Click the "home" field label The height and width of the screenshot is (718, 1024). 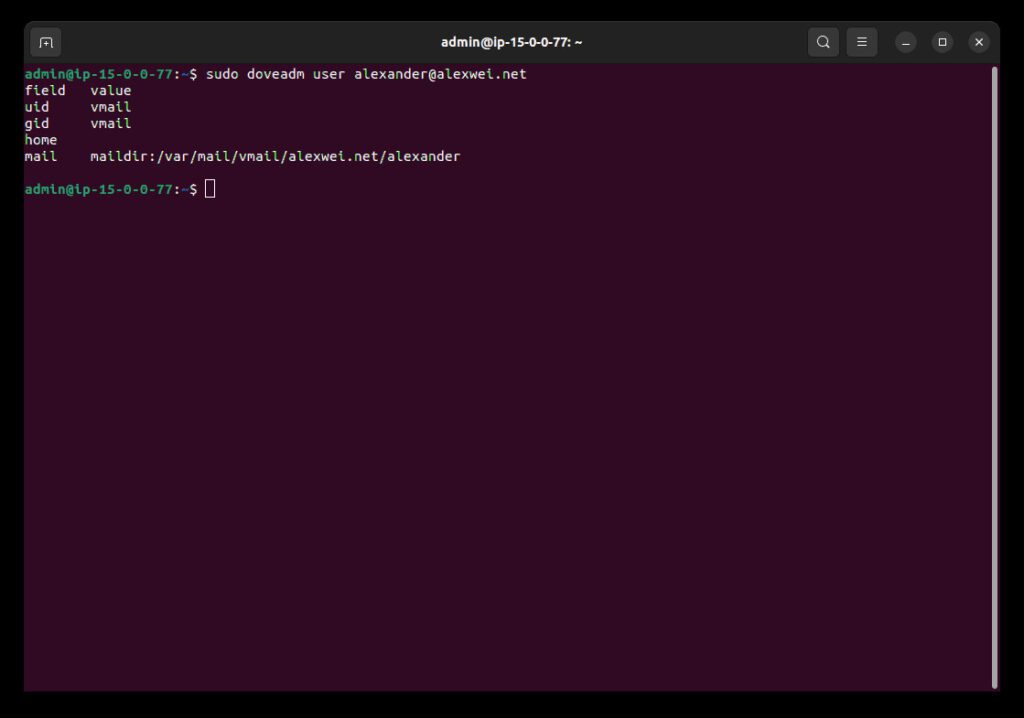pos(41,140)
